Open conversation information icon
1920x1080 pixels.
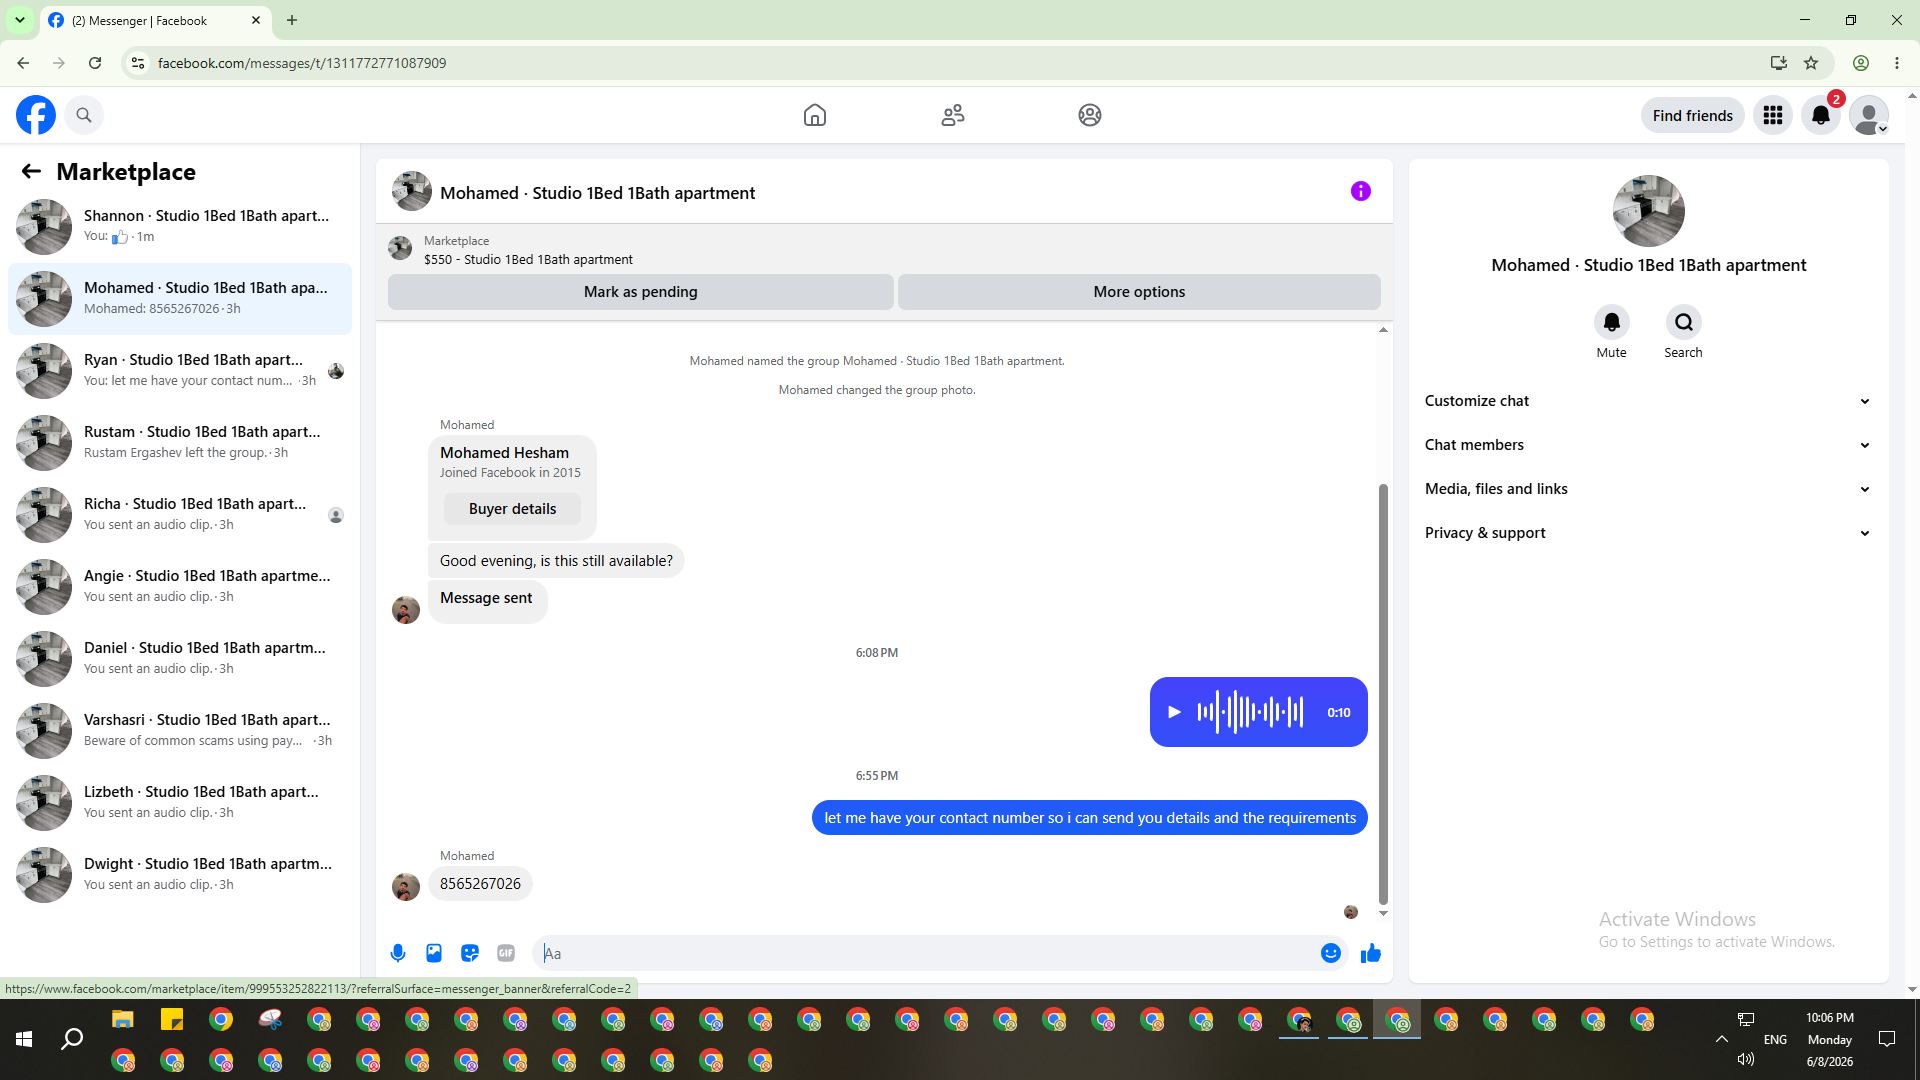1361,191
